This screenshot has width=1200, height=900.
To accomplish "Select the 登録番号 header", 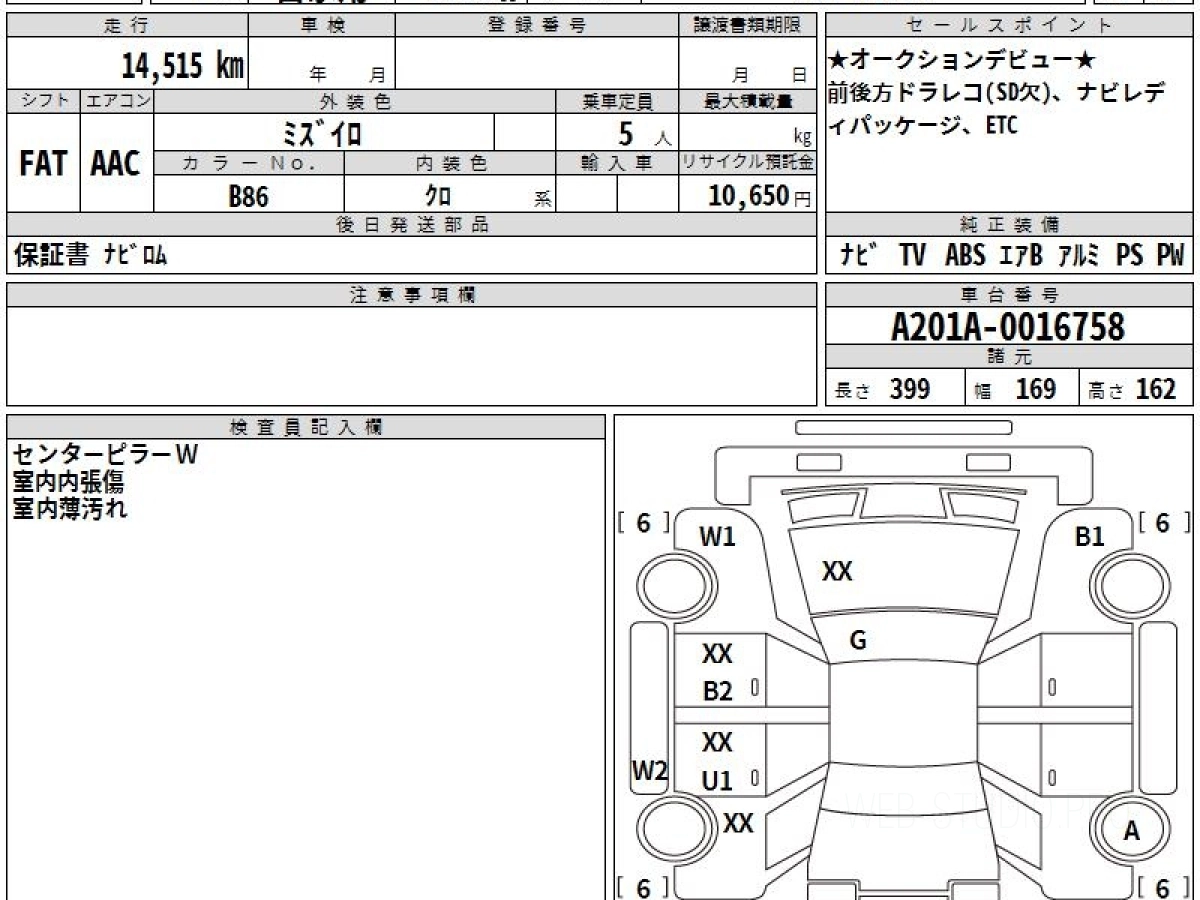I will click(x=537, y=26).
